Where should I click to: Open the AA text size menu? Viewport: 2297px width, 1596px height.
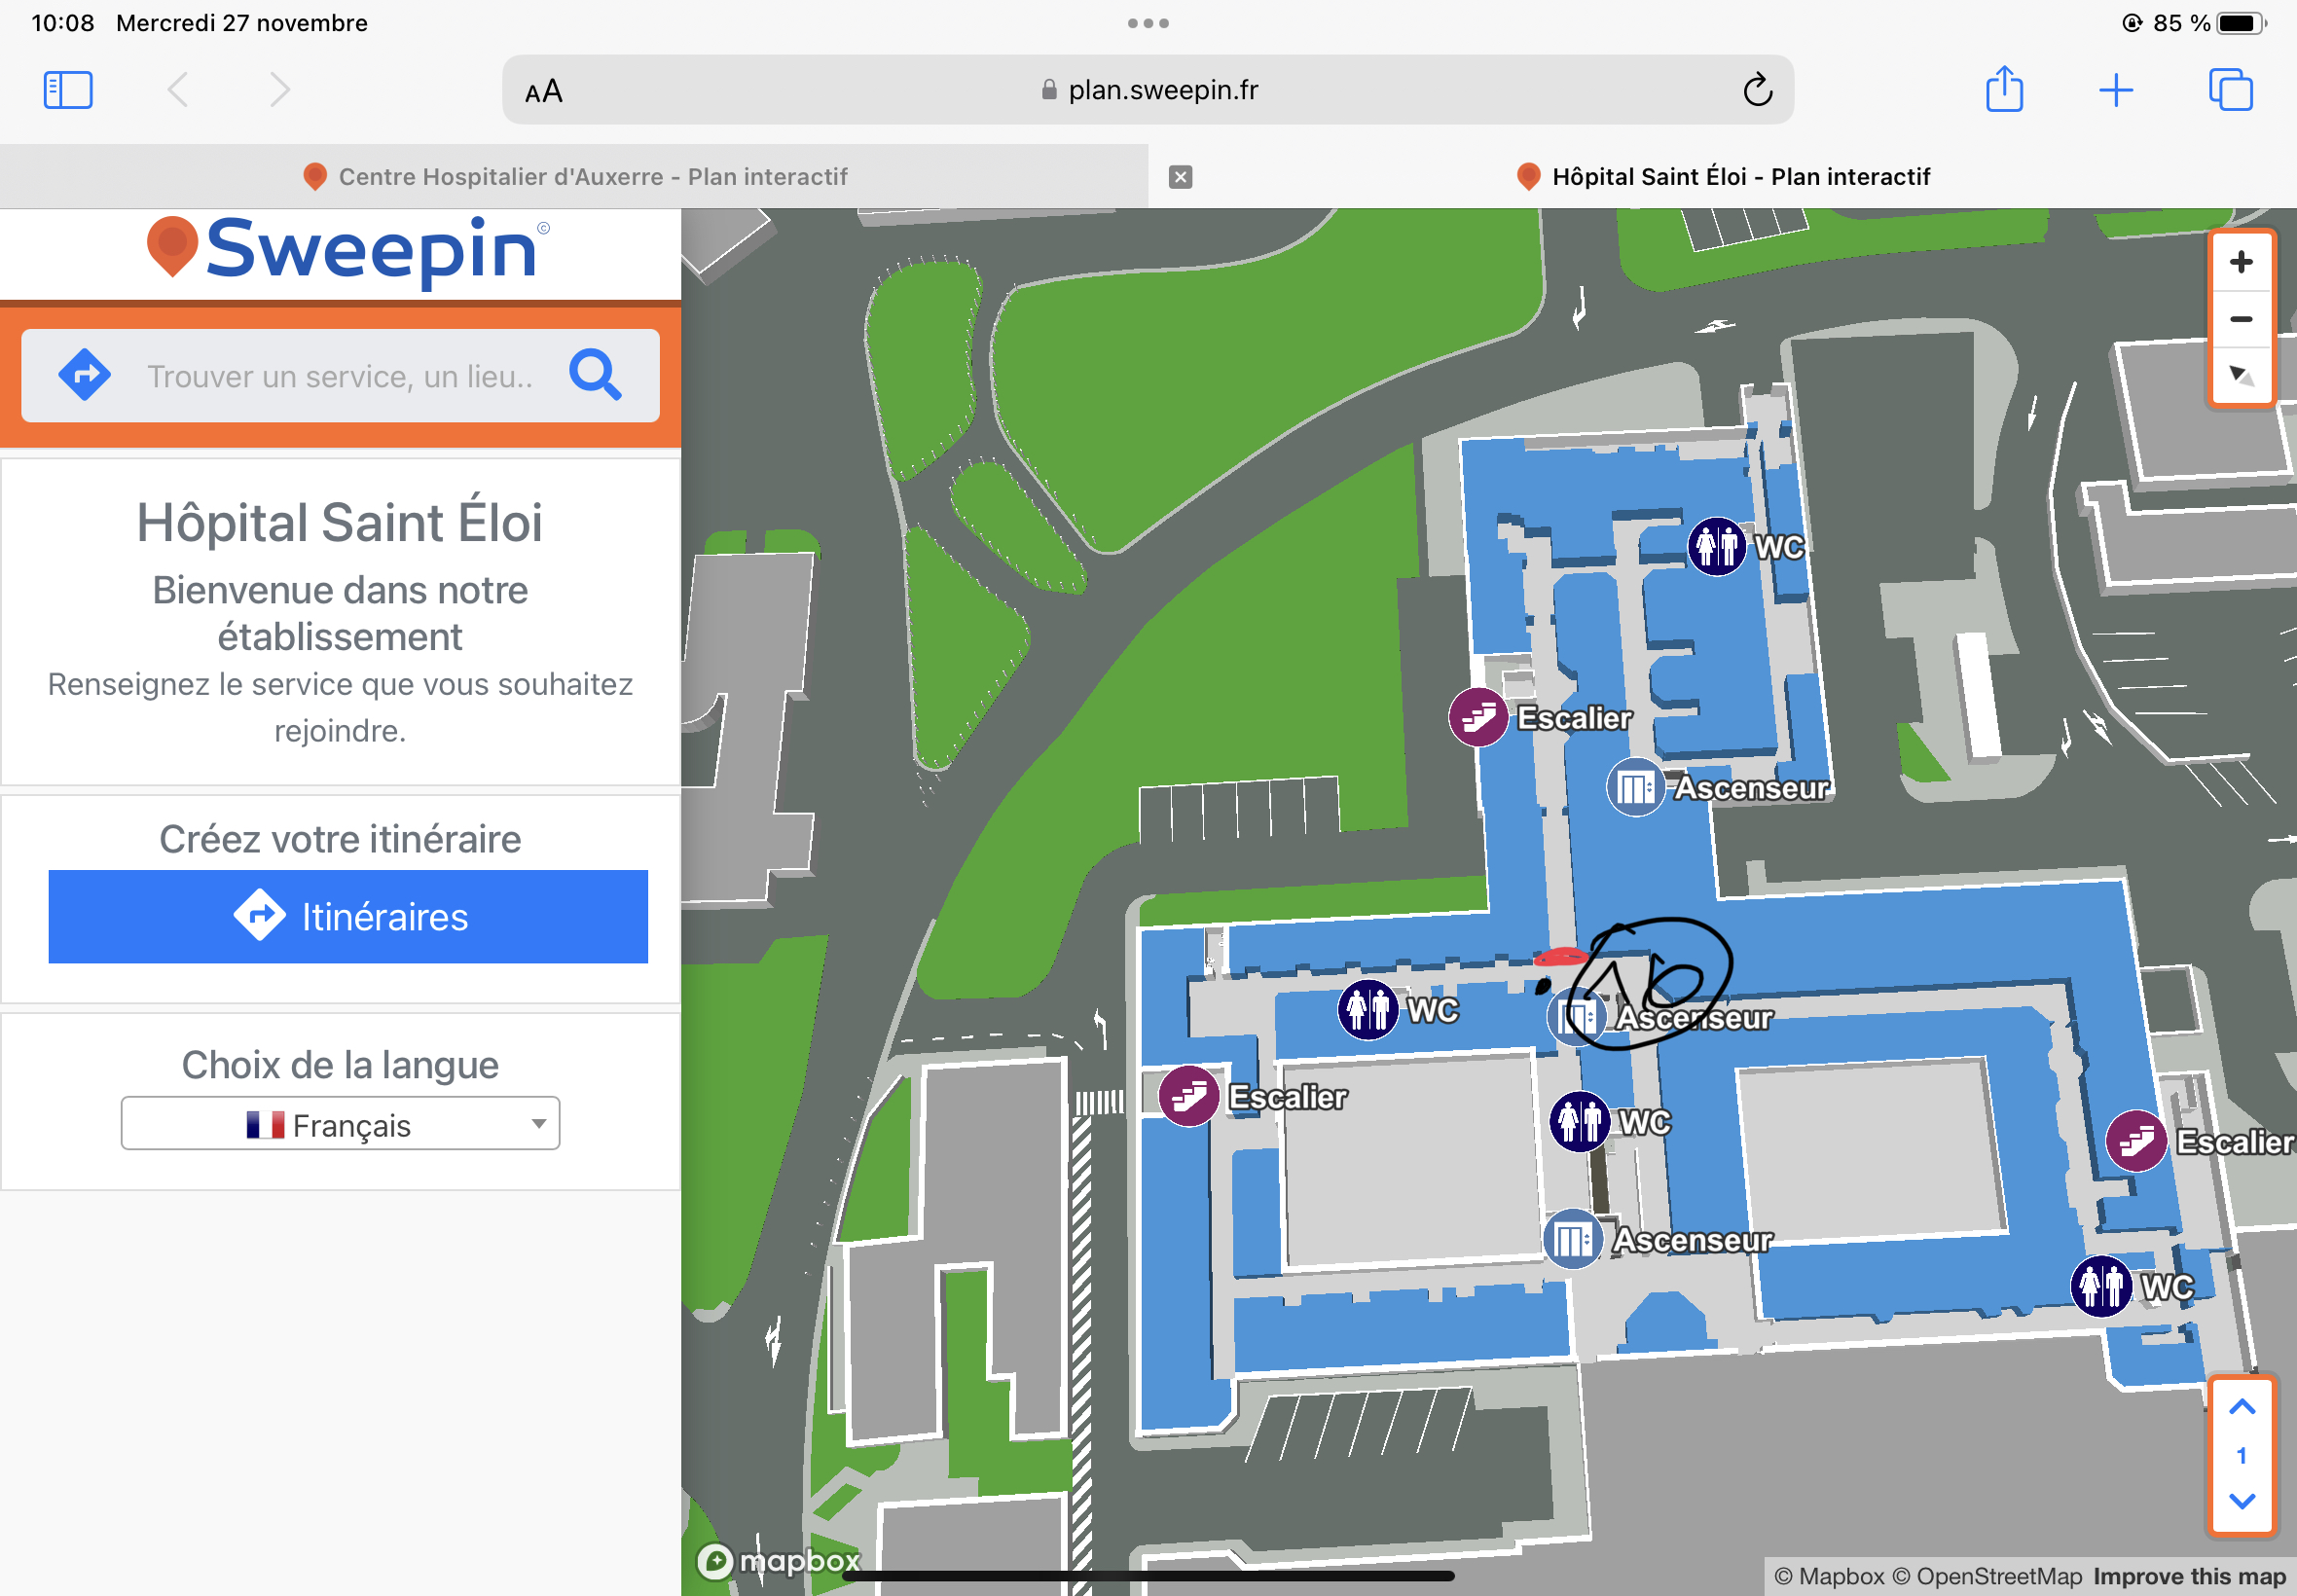click(x=544, y=92)
